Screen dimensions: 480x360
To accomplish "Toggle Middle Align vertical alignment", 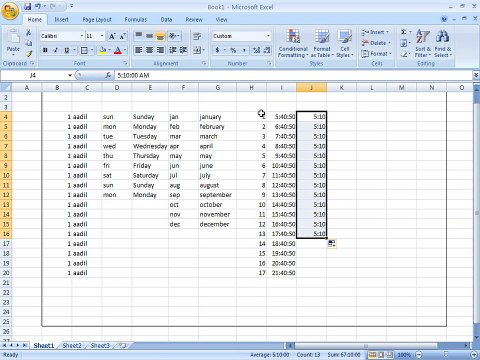I will pos(150,36).
